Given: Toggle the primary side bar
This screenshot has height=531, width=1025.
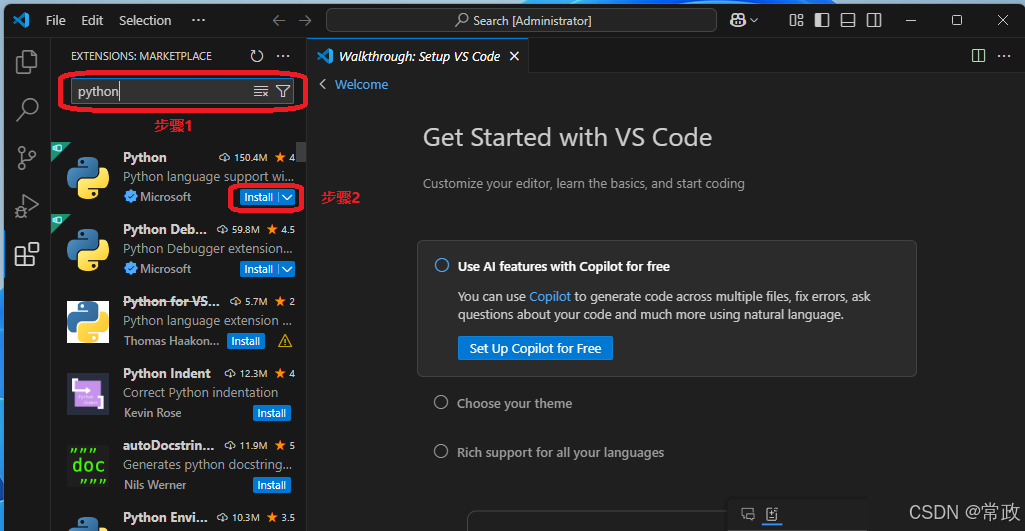Looking at the screenshot, I should click(822, 20).
